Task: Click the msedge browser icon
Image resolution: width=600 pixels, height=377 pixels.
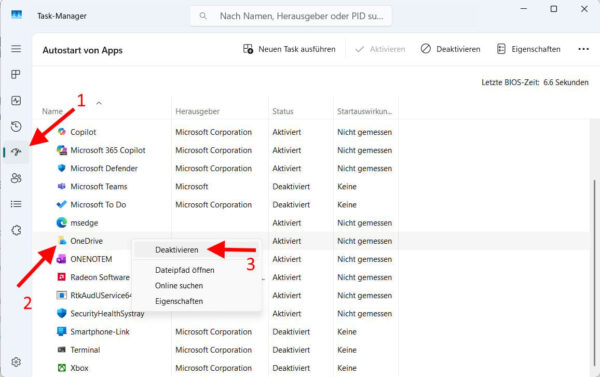Action: coord(61,222)
